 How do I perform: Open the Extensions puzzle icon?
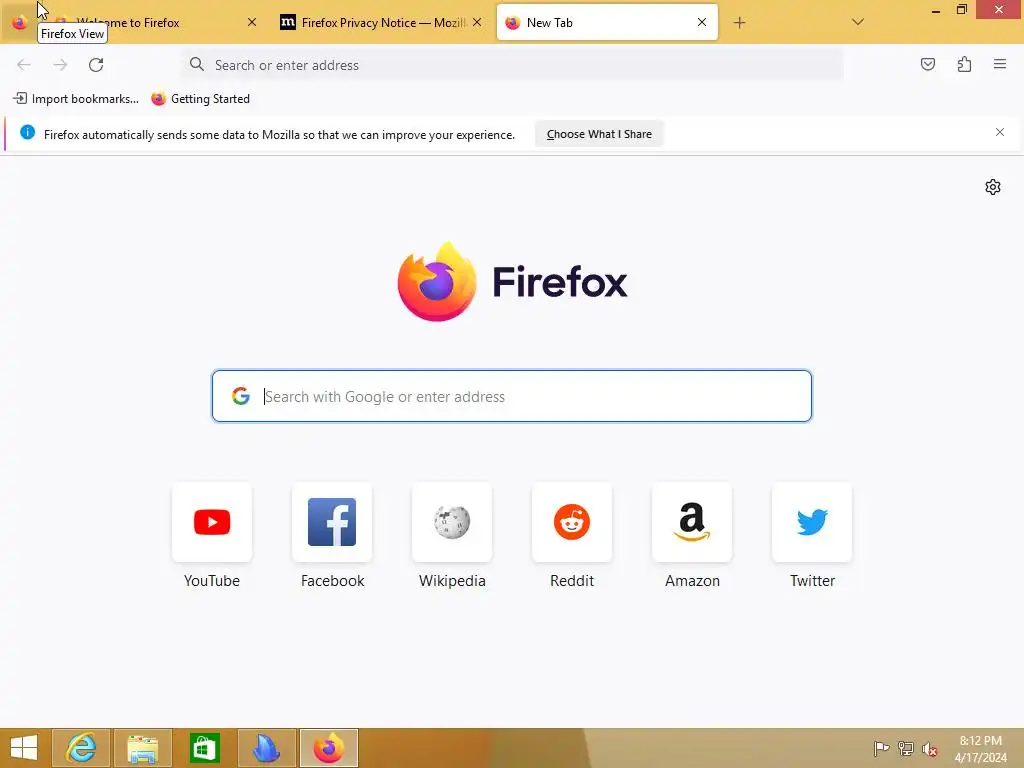click(x=964, y=64)
